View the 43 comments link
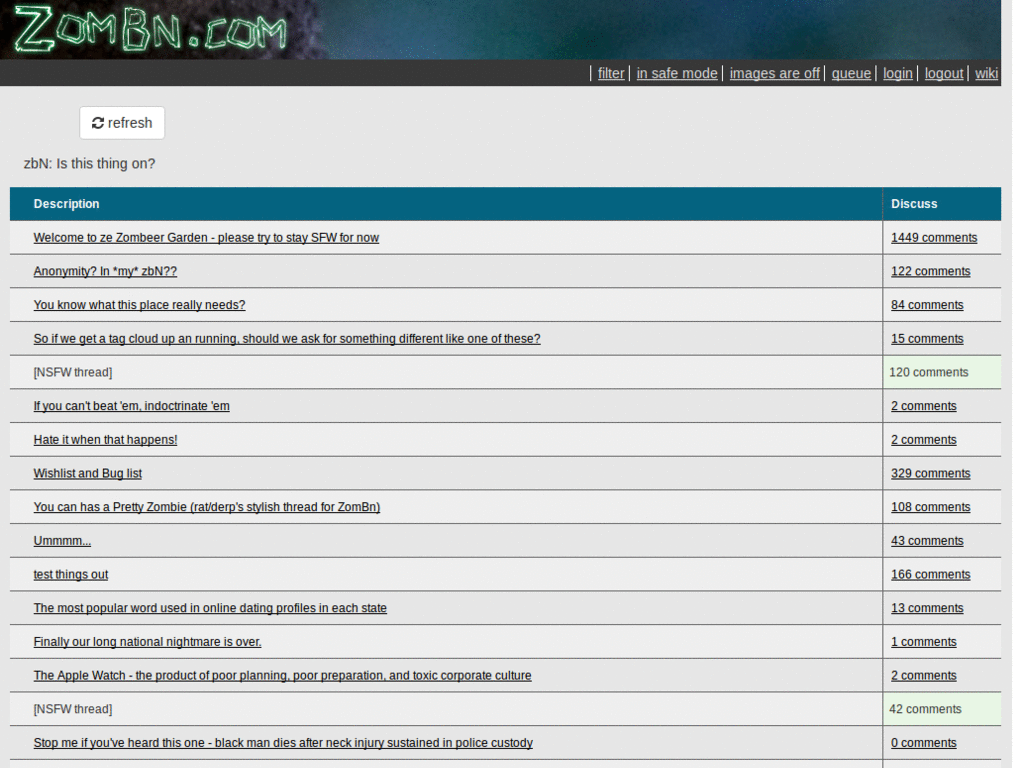 [927, 541]
